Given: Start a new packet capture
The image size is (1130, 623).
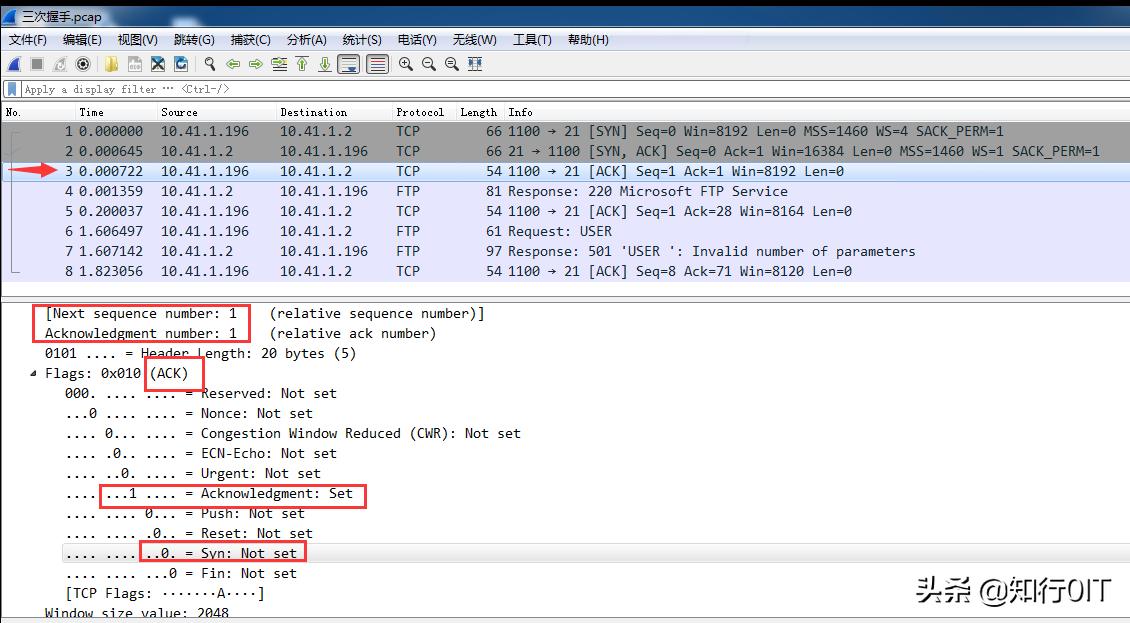Looking at the screenshot, I should tap(14, 64).
